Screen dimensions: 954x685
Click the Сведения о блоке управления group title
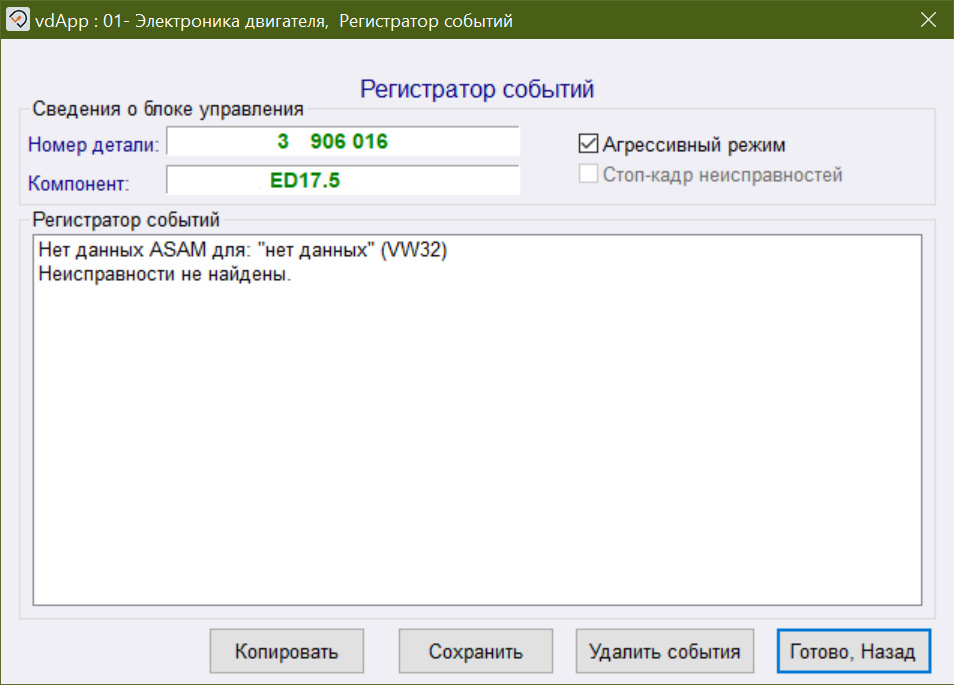[x=168, y=109]
